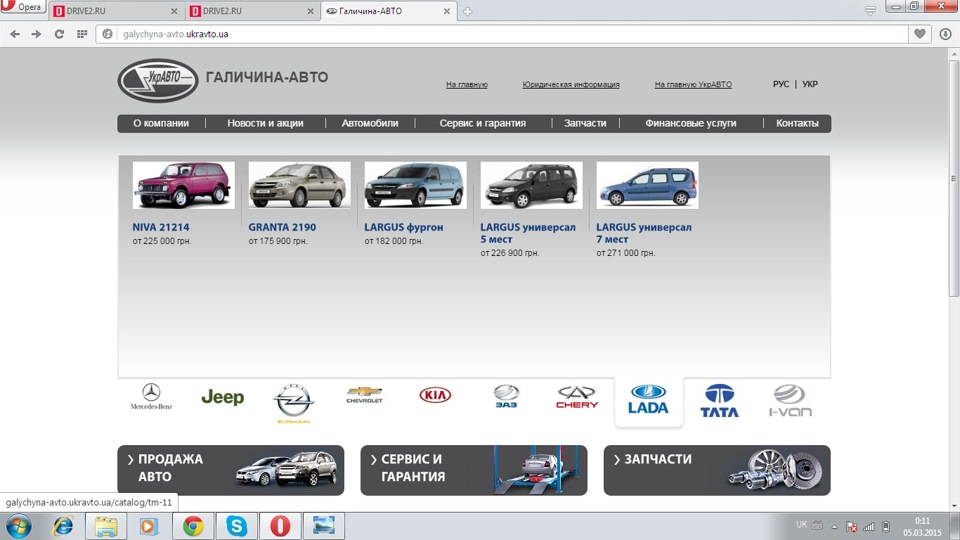Select the Jeep brand logo
960x540 pixels.
pos(223,397)
